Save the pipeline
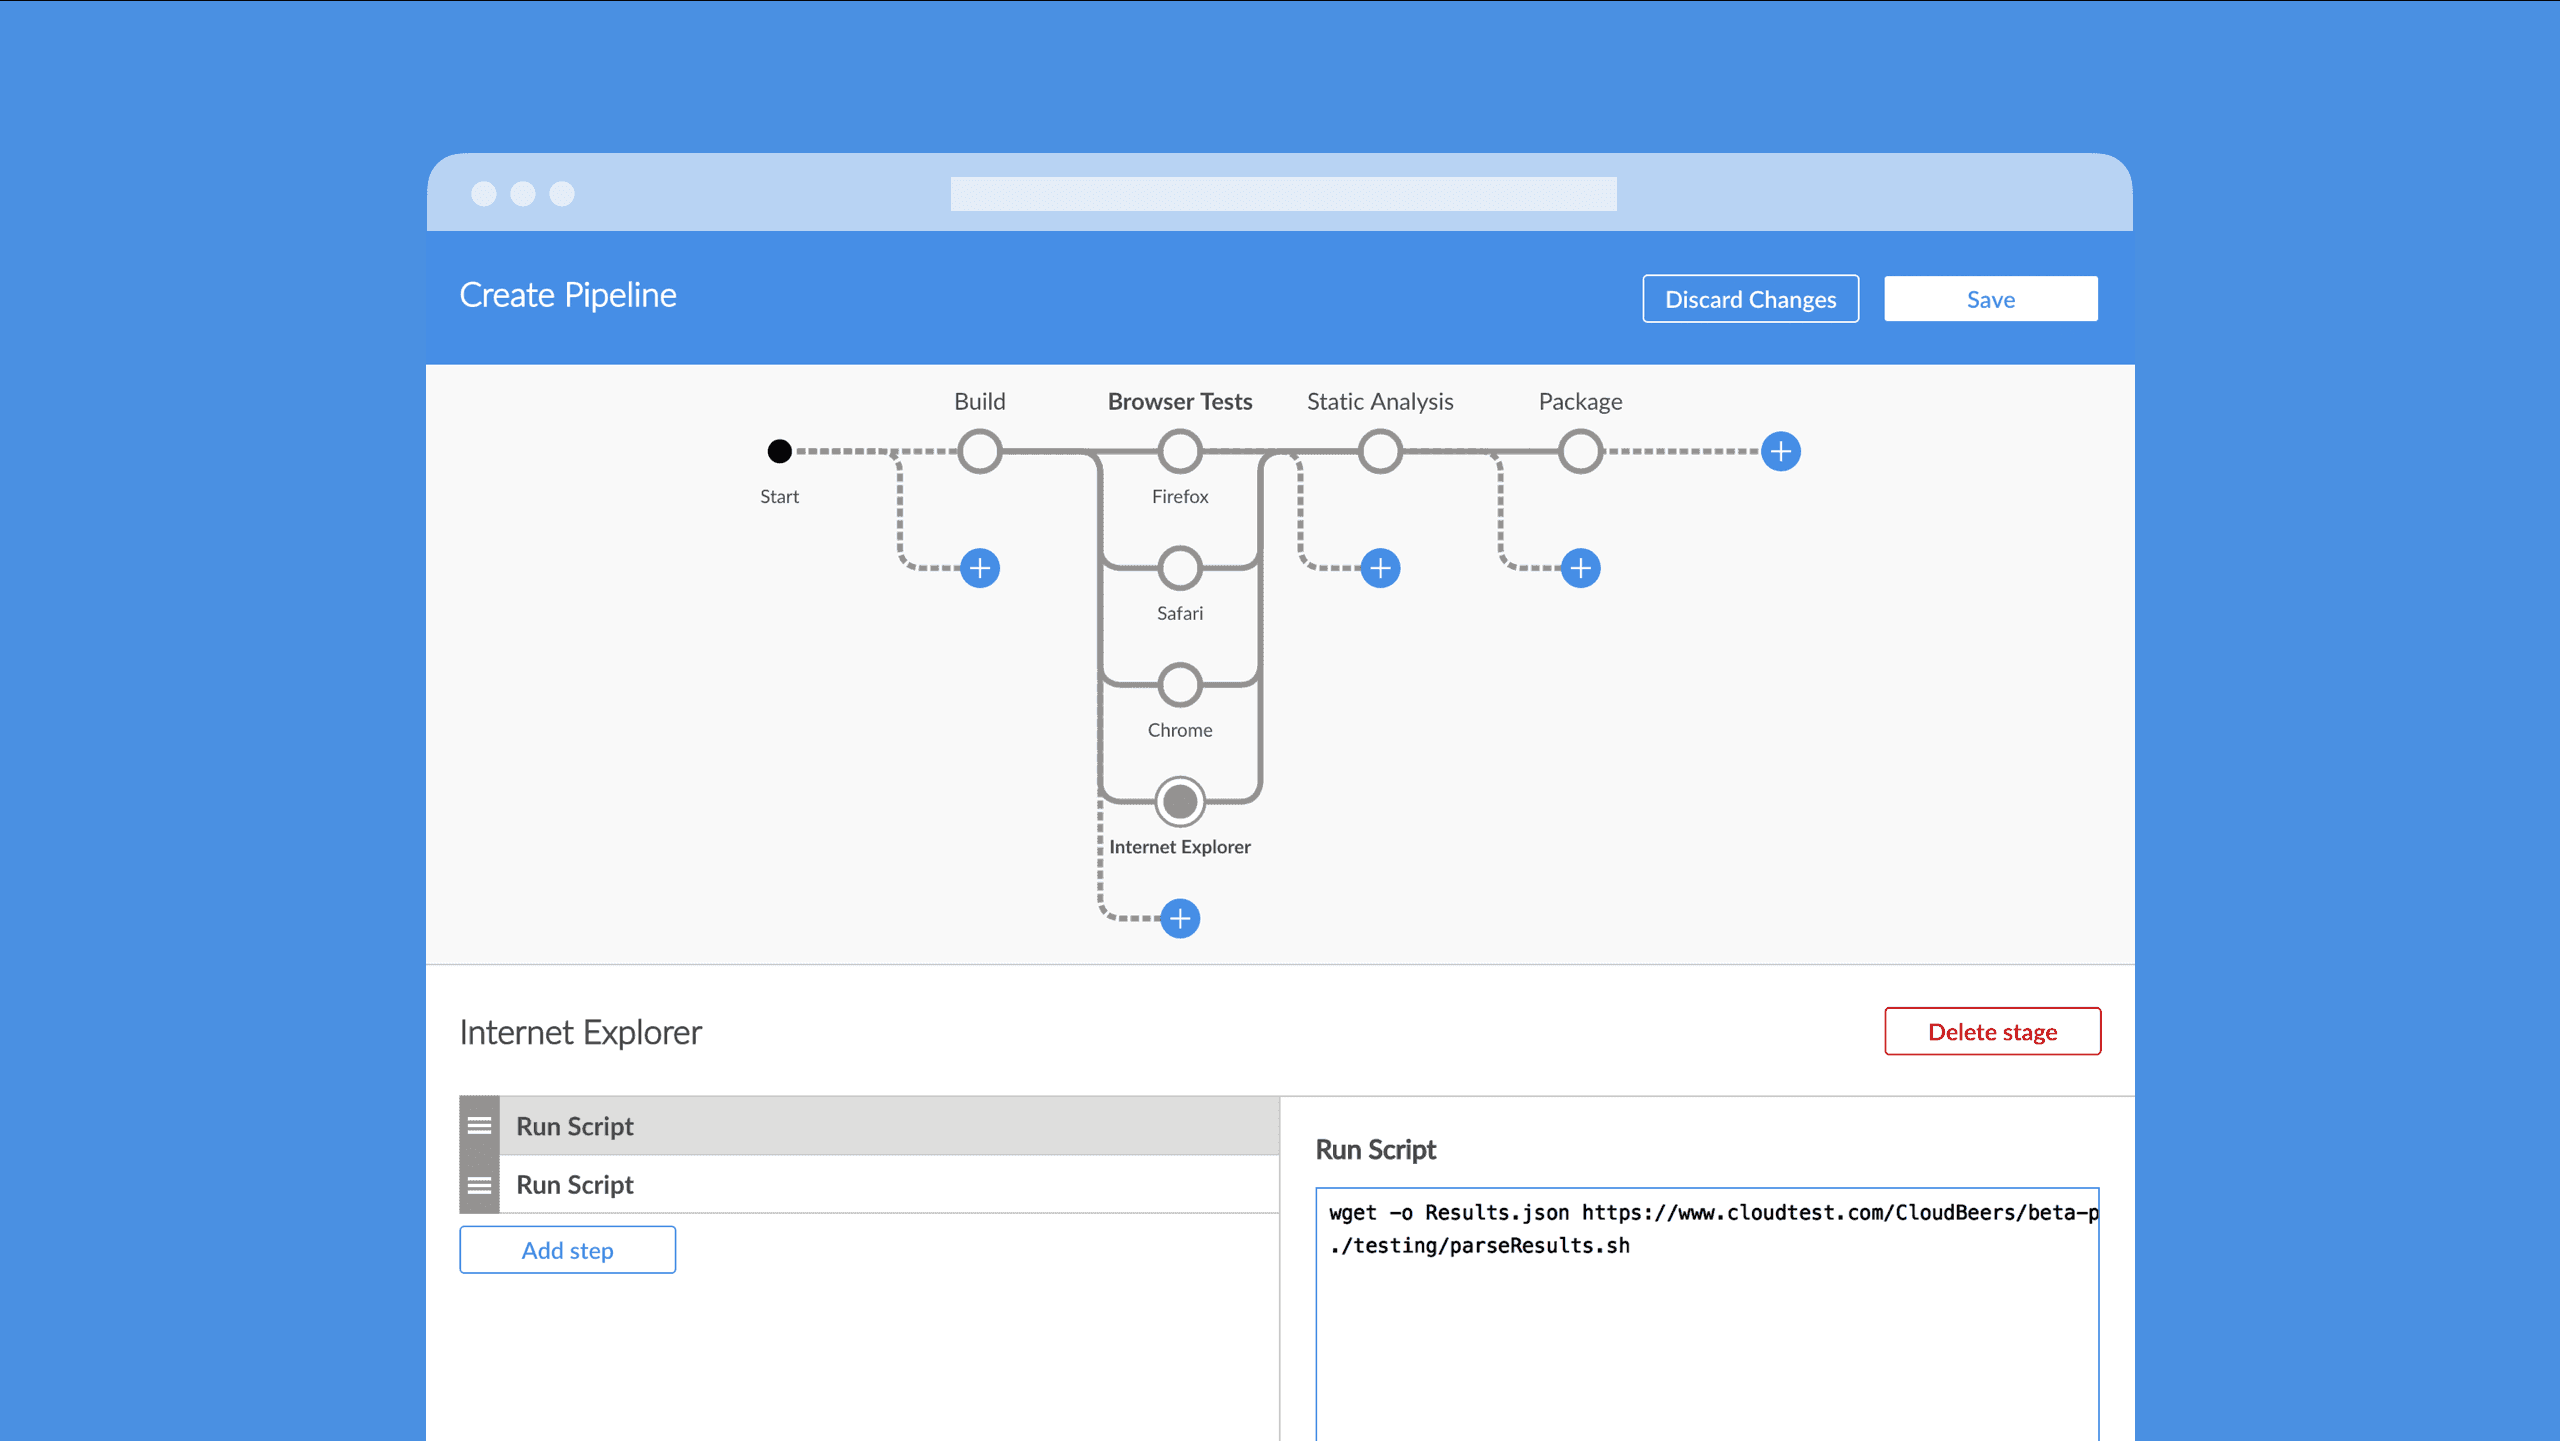The width and height of the screenshot is (2560, 1441). [x=1990, y=298]
